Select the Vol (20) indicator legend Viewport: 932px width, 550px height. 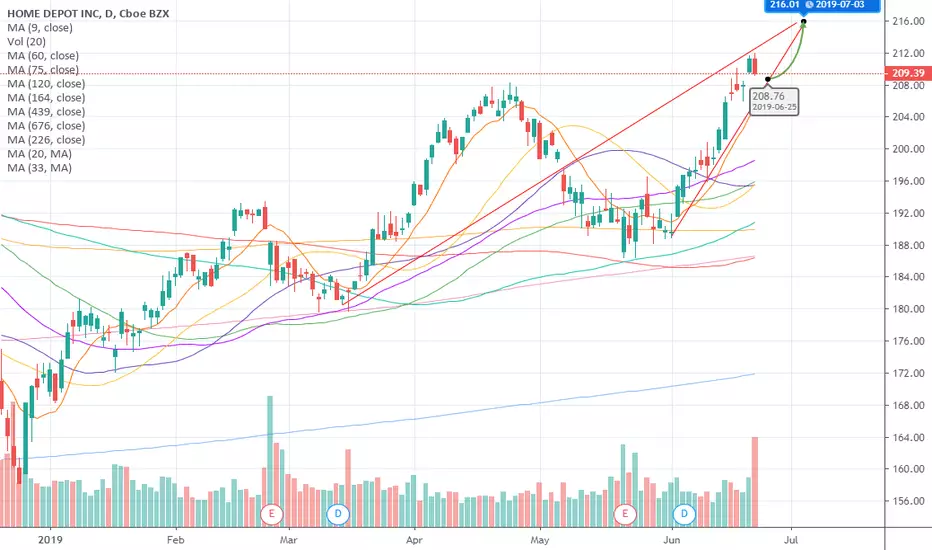[x=26, y=42]
